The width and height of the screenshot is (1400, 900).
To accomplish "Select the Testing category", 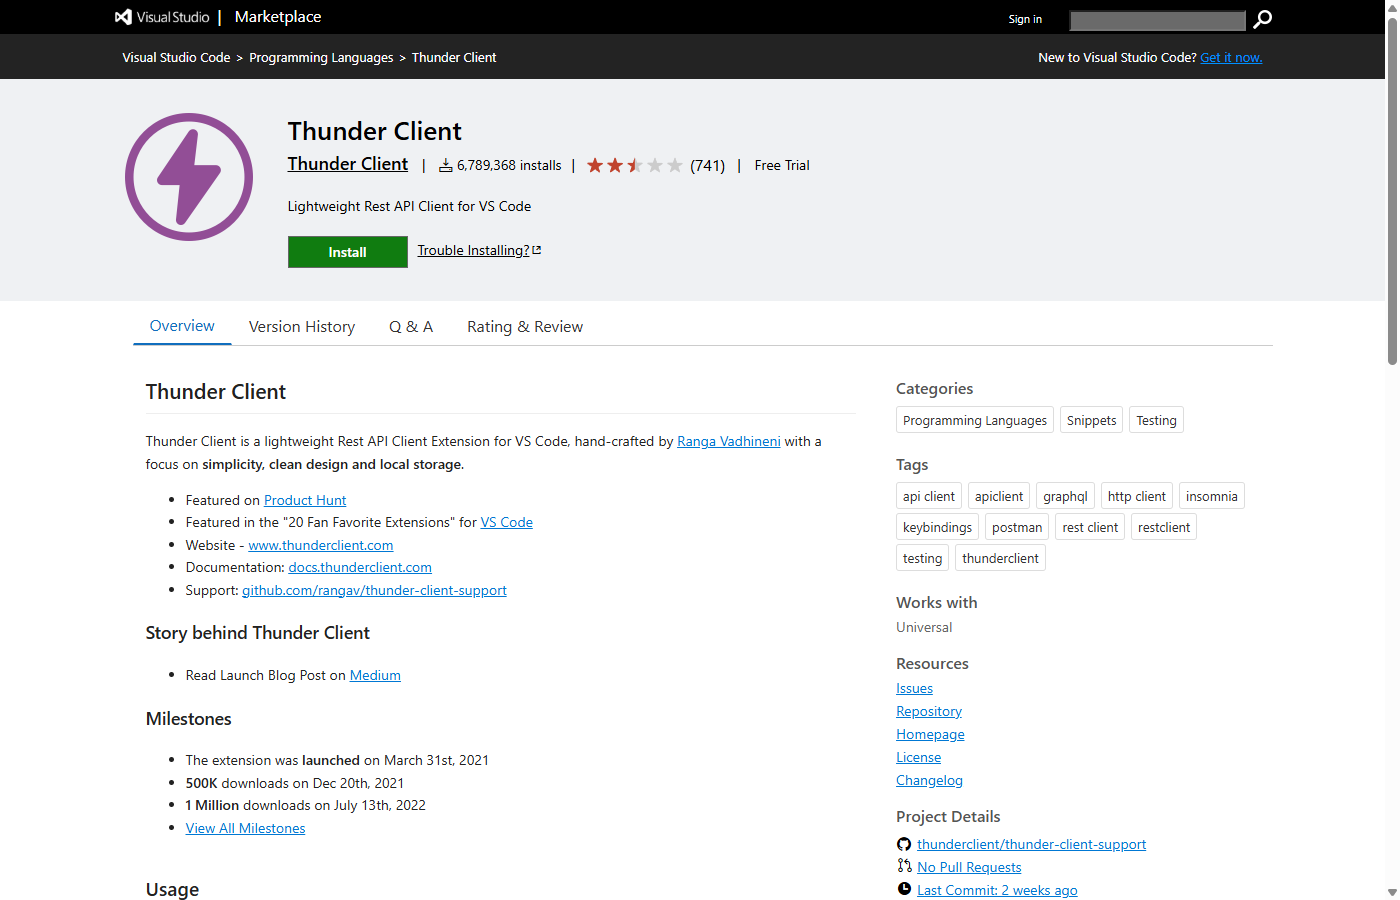I will pyautogui.click(x=1156, y=420).
